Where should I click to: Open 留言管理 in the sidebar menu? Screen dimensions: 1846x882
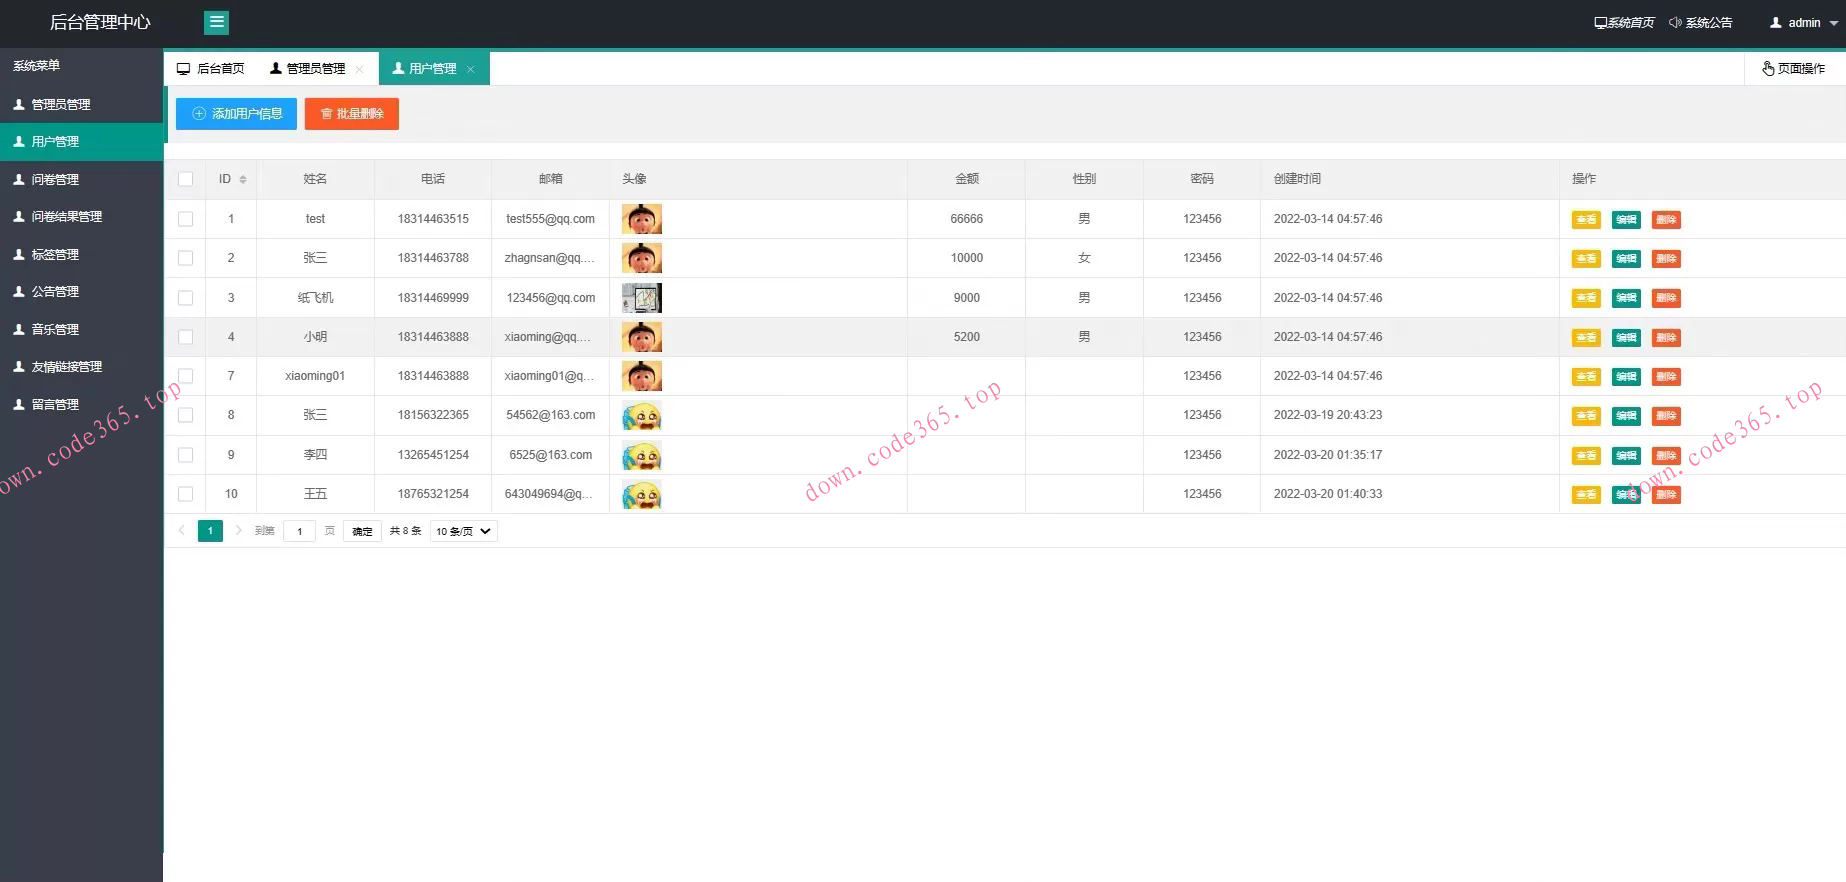81,405
